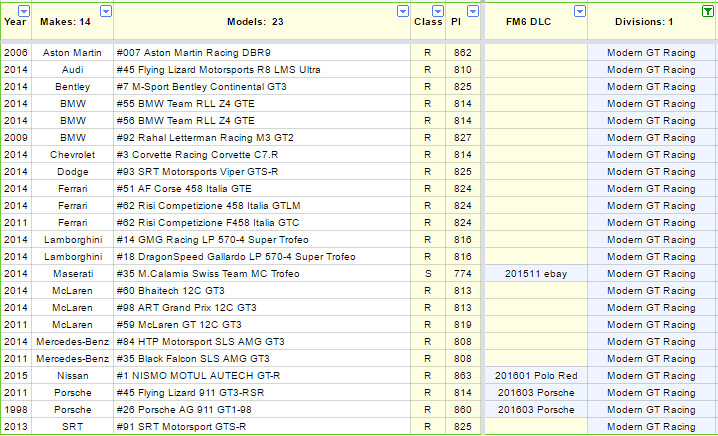Click #45 Flying Lizard 911 GT3-RSR cell
The height and width of the screenshot is (436, 718).
click(x=262, y=392)
